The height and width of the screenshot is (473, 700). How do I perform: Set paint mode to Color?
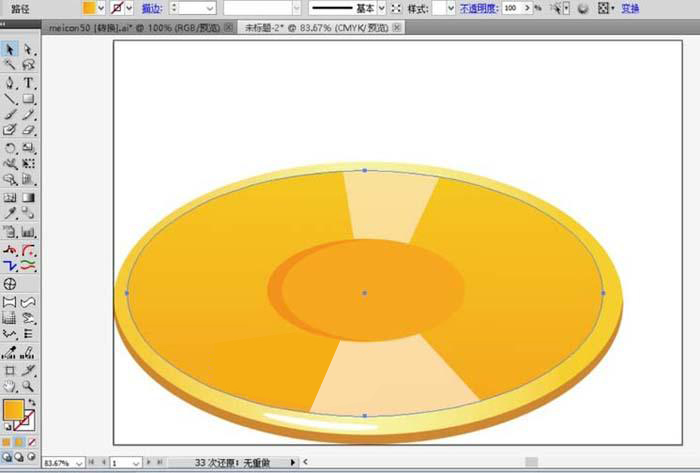pyautogui.click(x=6, y=442)
